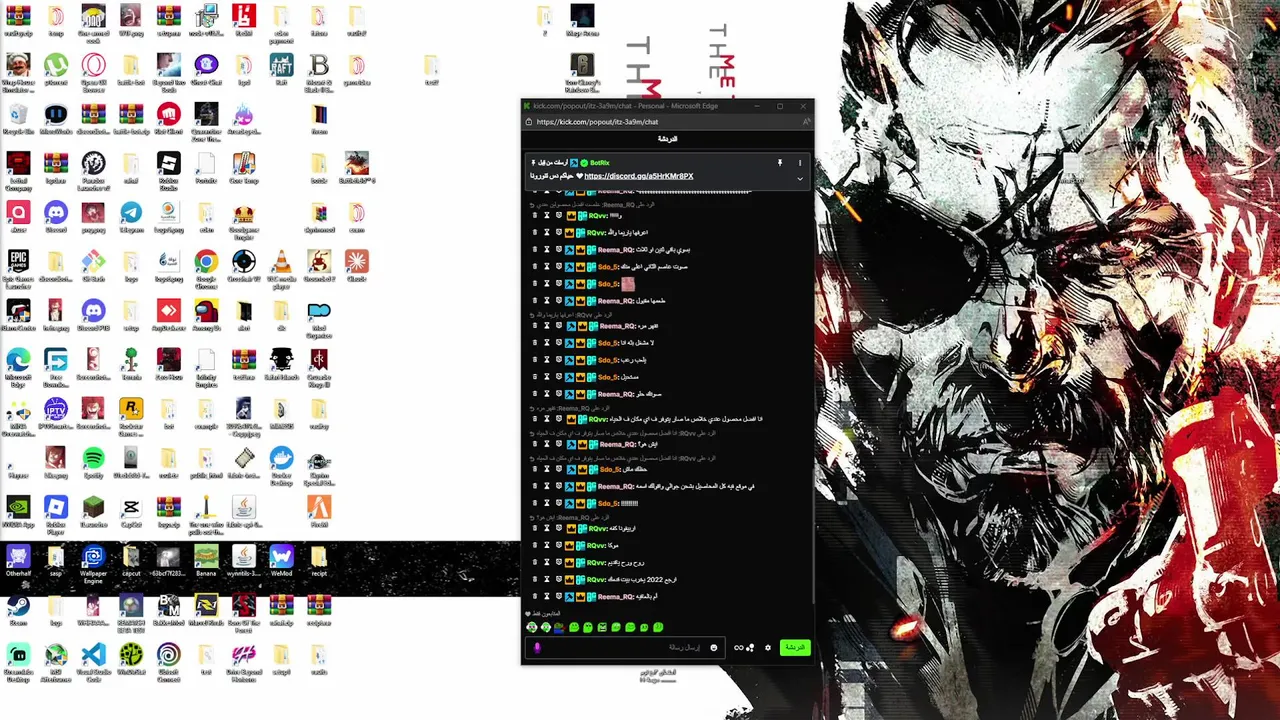Unpin the BotRix pinned message with pin icon
The height and width of the screenshot is (720, 1280).
point(780,162)
